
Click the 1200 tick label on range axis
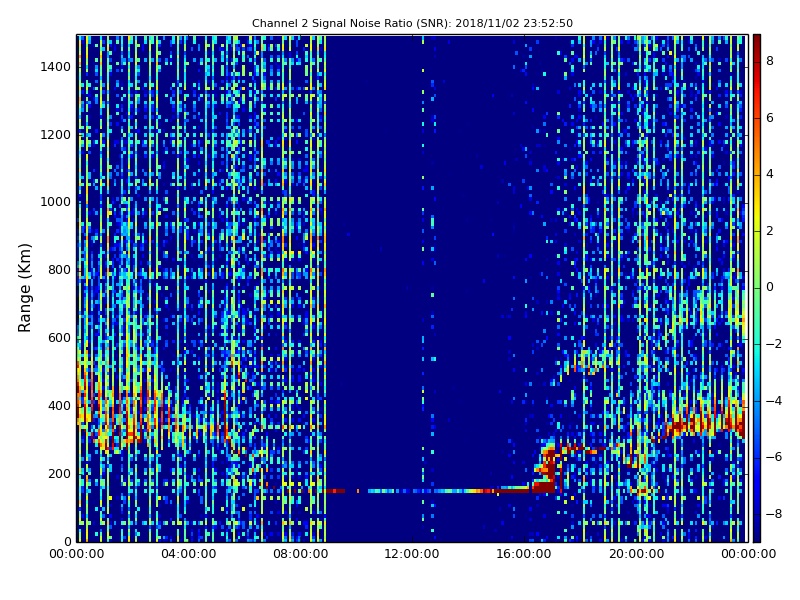[x=56, y=135]
